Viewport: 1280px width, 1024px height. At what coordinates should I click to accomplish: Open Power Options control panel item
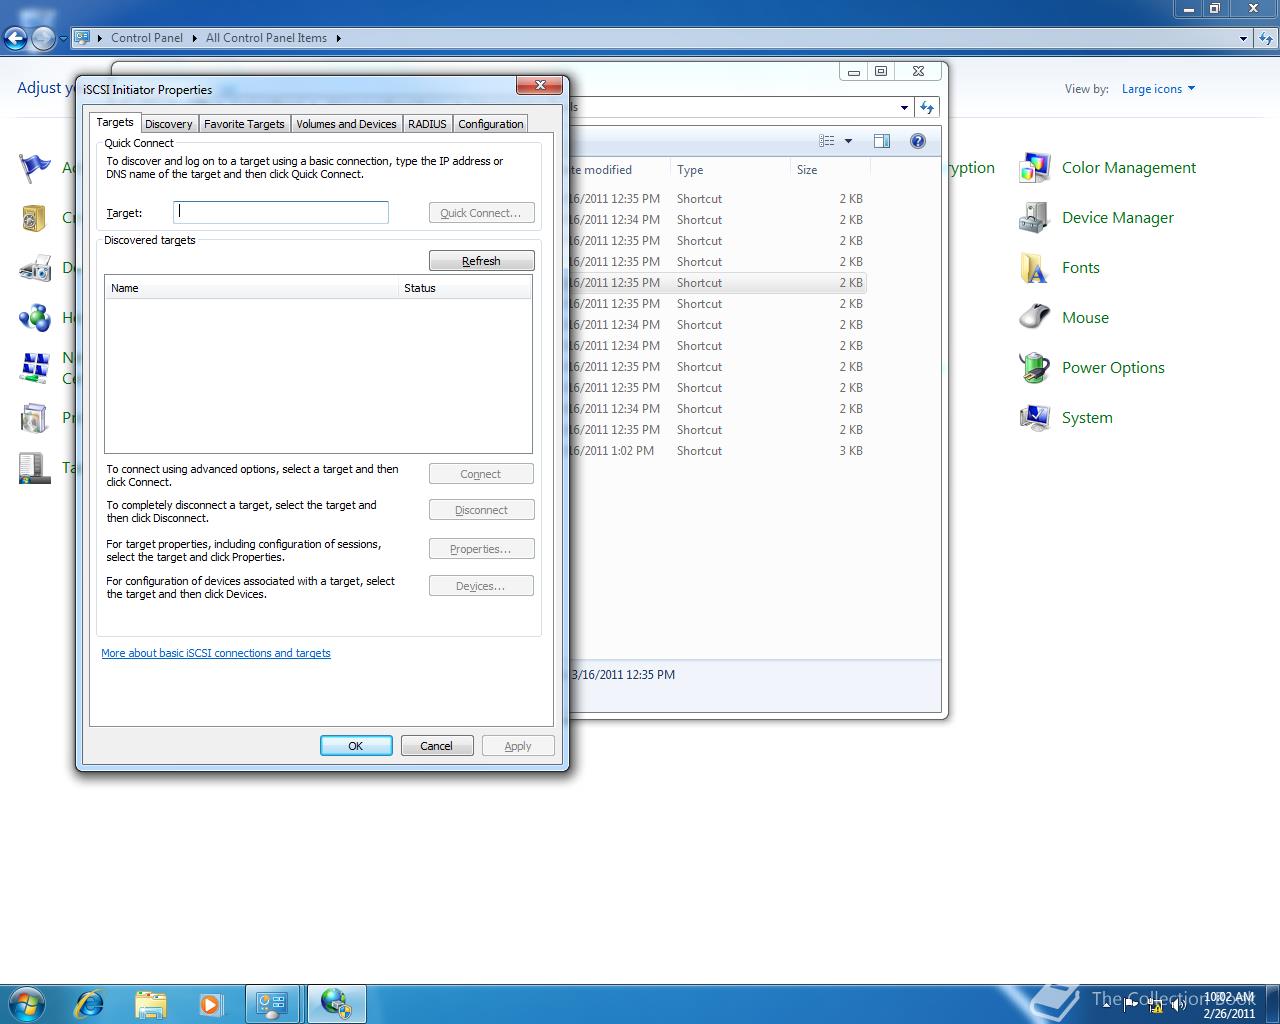pos(1092,368)
